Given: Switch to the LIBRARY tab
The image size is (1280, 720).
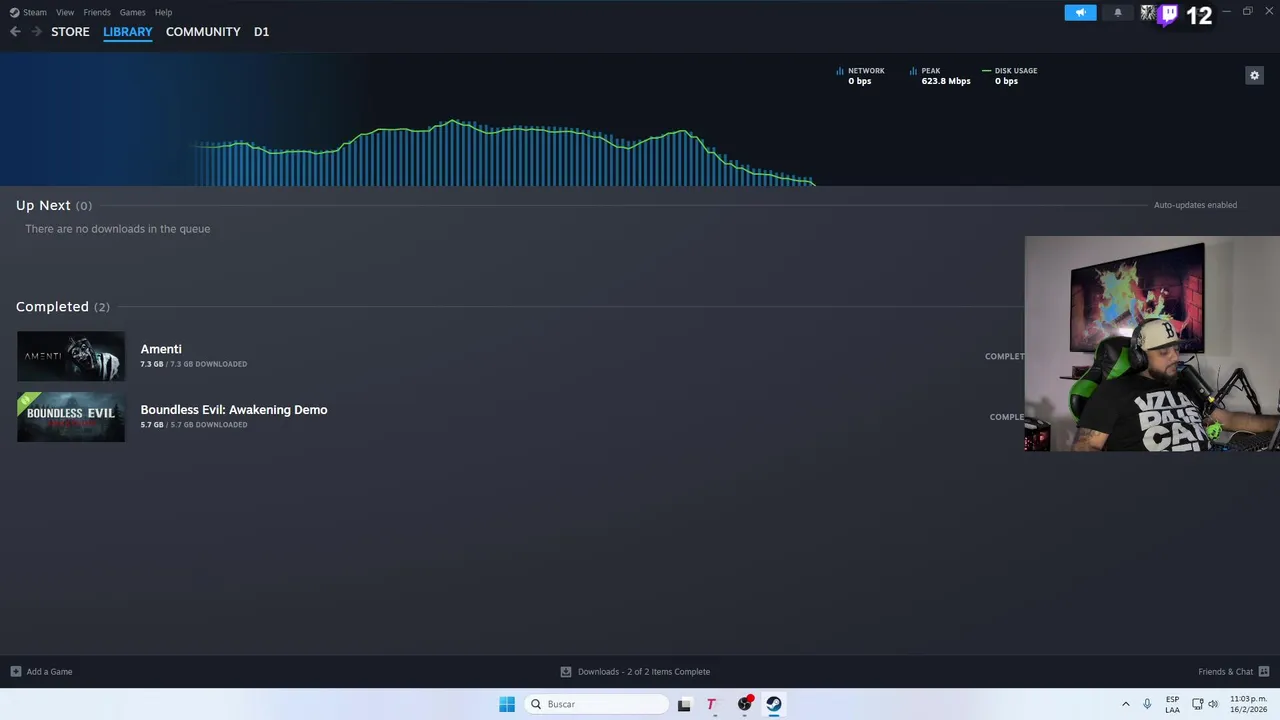Looking at the screenshot, I should click(x=128, y=32).
